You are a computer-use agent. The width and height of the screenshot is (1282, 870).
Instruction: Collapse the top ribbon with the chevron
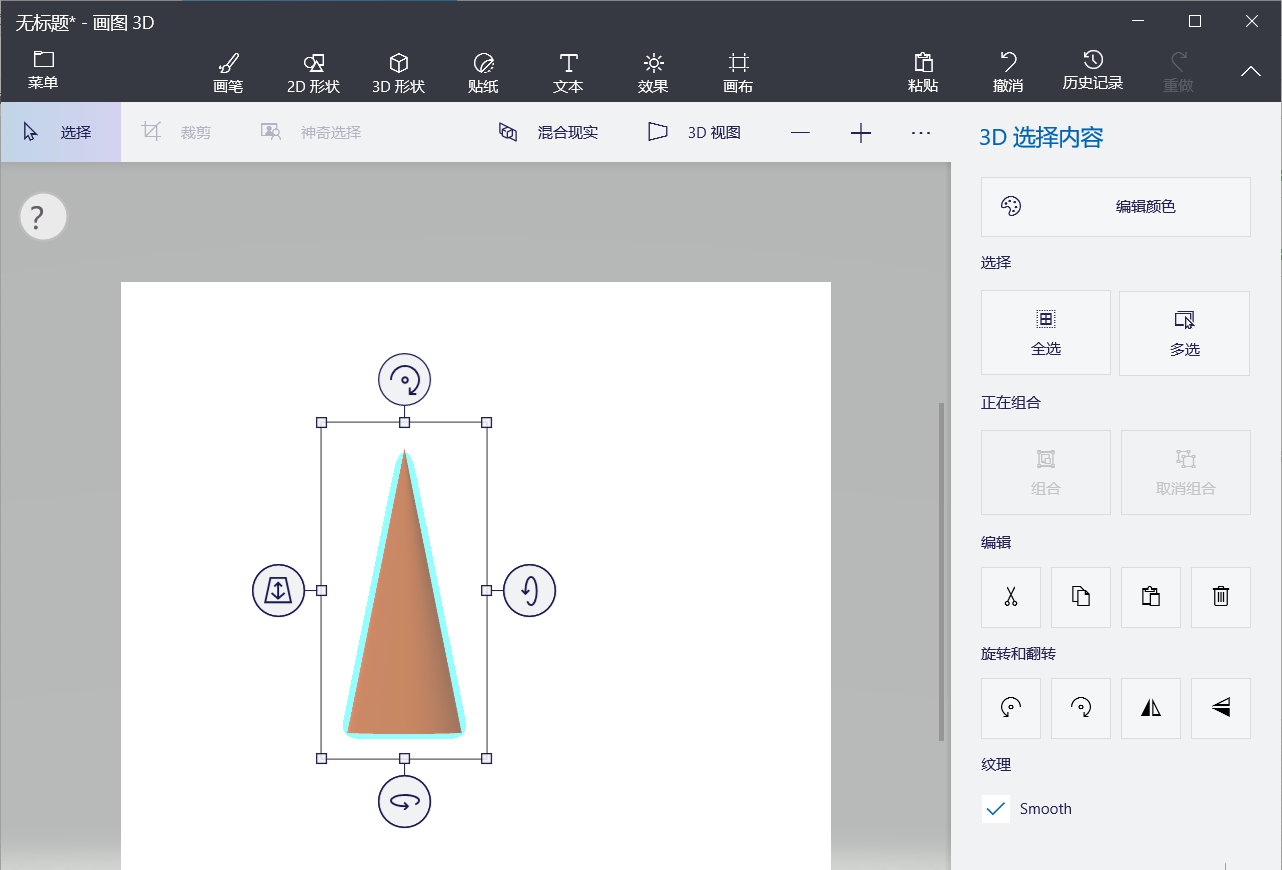tap(1251, 71)
